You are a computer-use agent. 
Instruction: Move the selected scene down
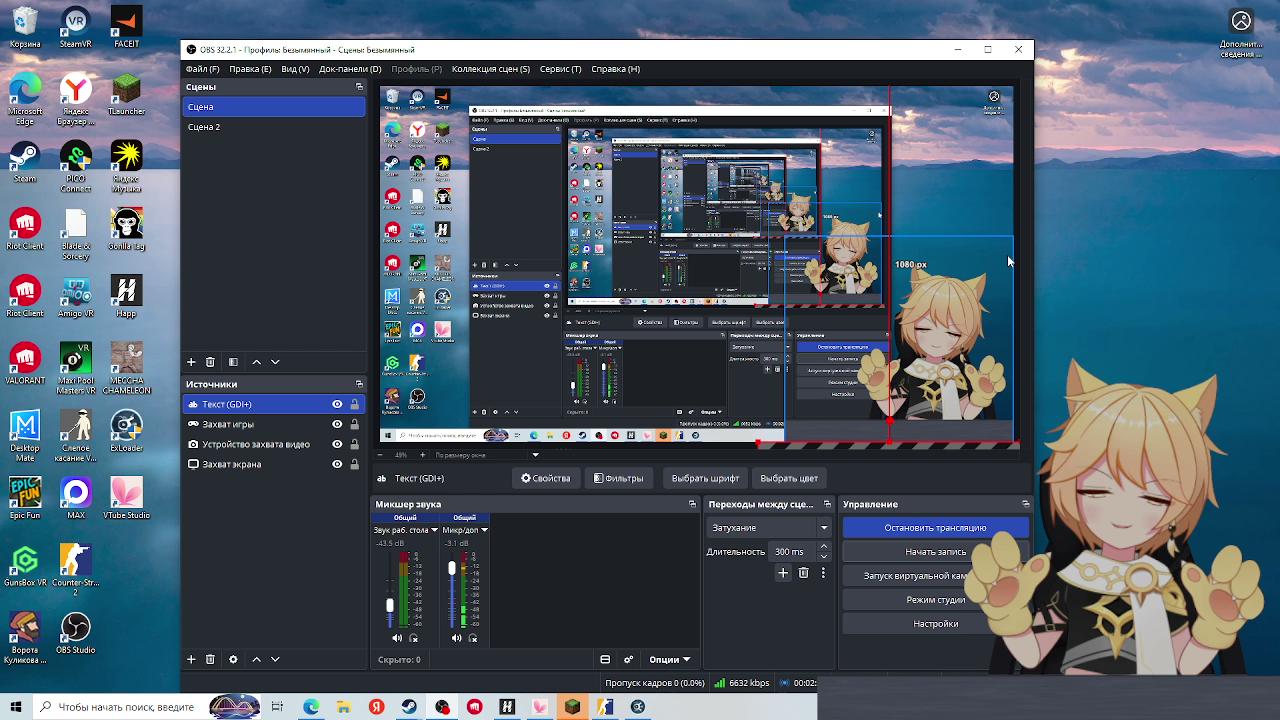pos(275,362)
